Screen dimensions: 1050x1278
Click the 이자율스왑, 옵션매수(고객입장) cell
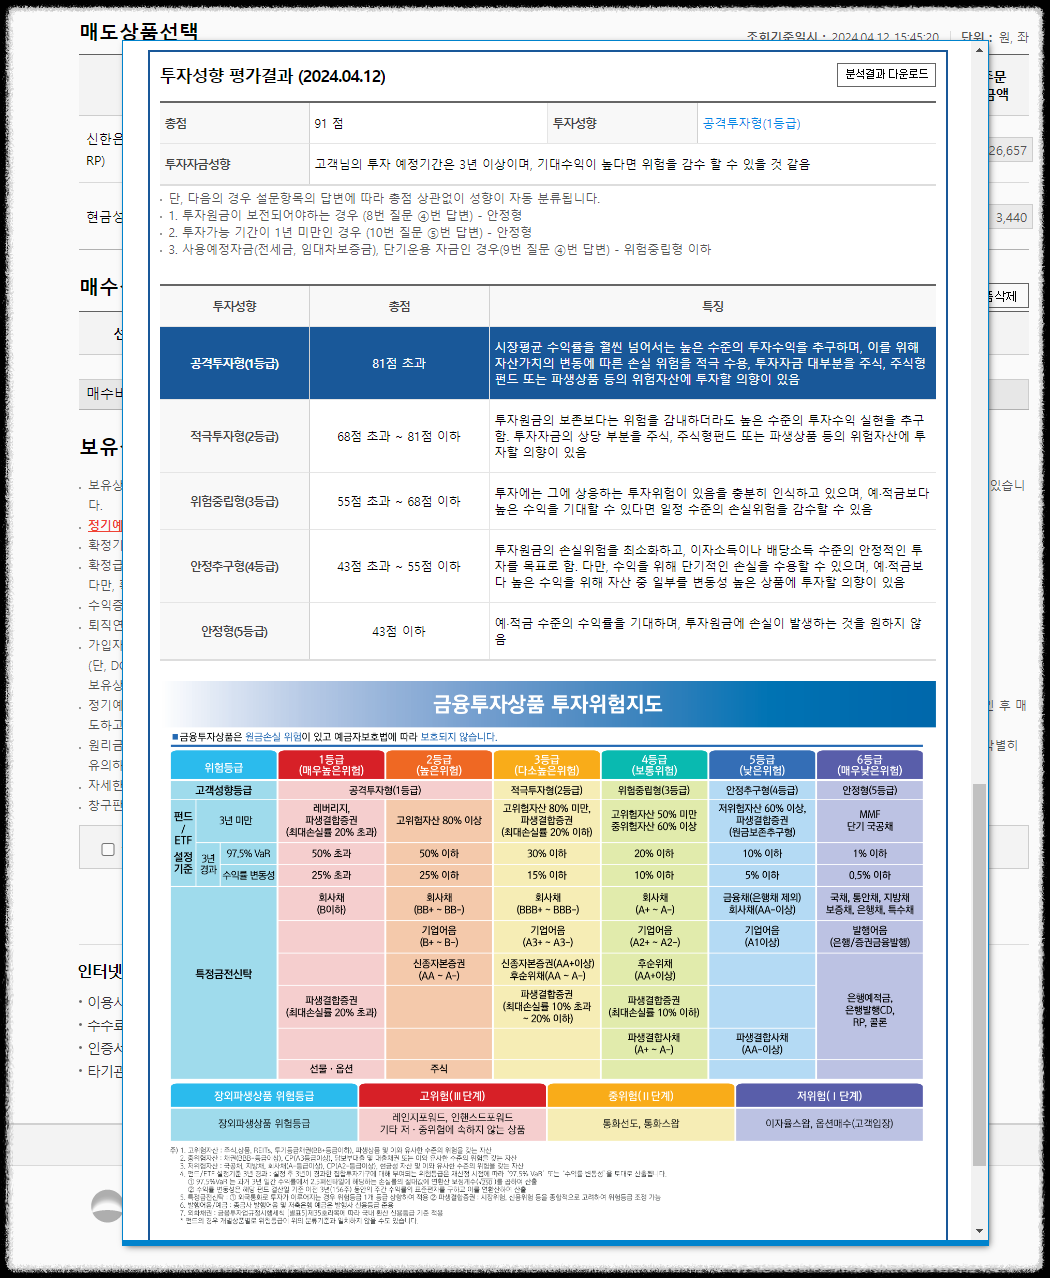[x=829, y=1124]
